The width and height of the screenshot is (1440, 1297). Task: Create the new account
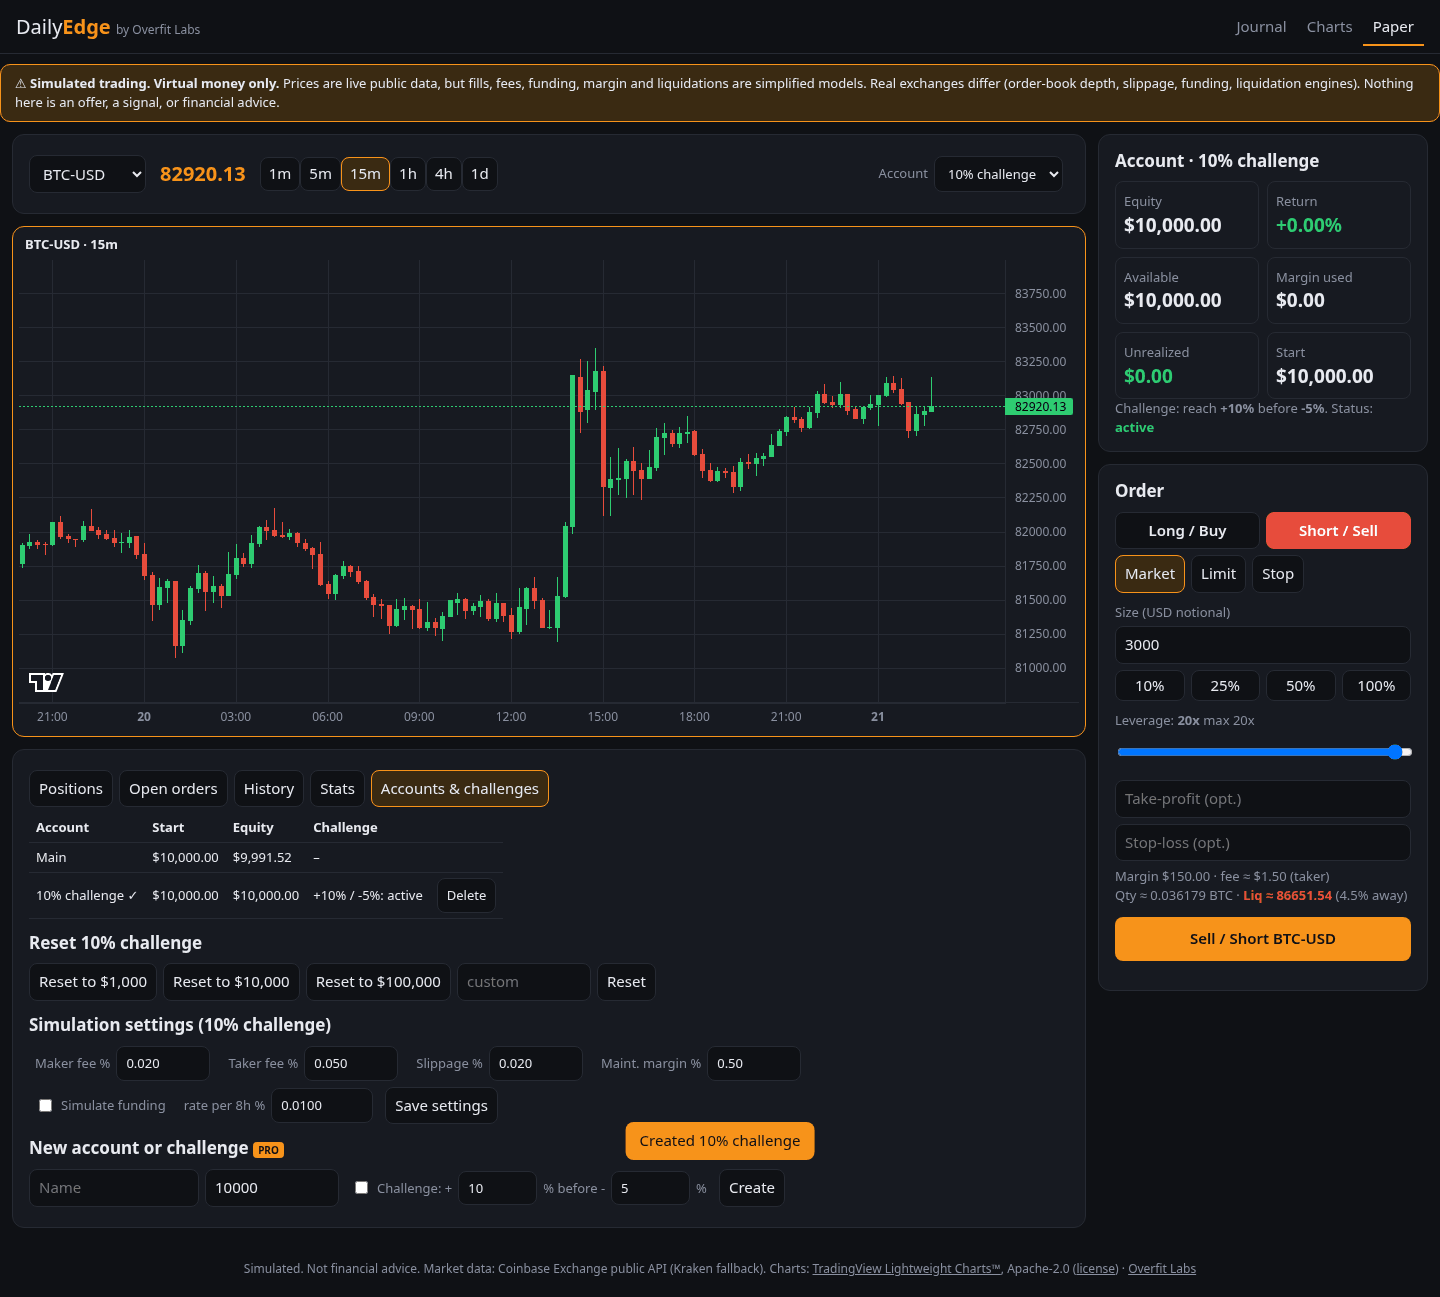point(752,1188)
